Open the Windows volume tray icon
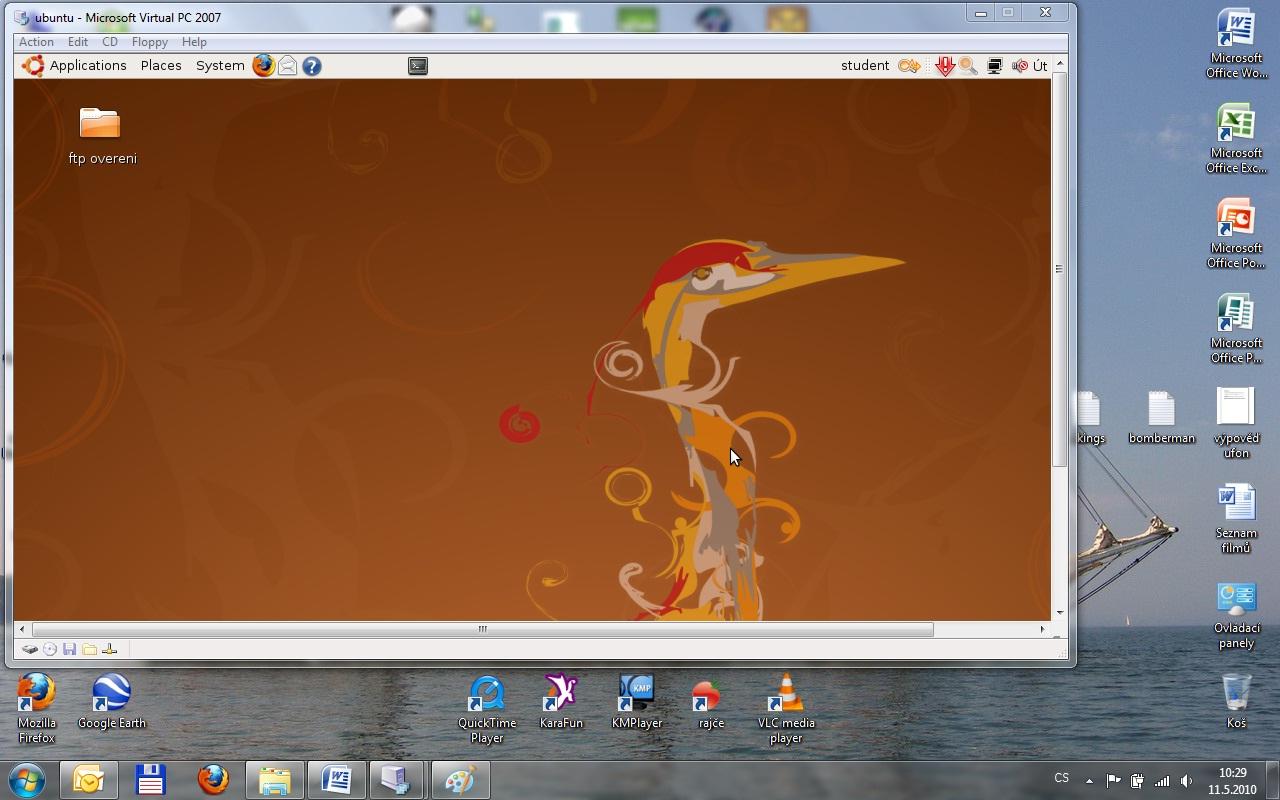 (x=1186, y=781)
